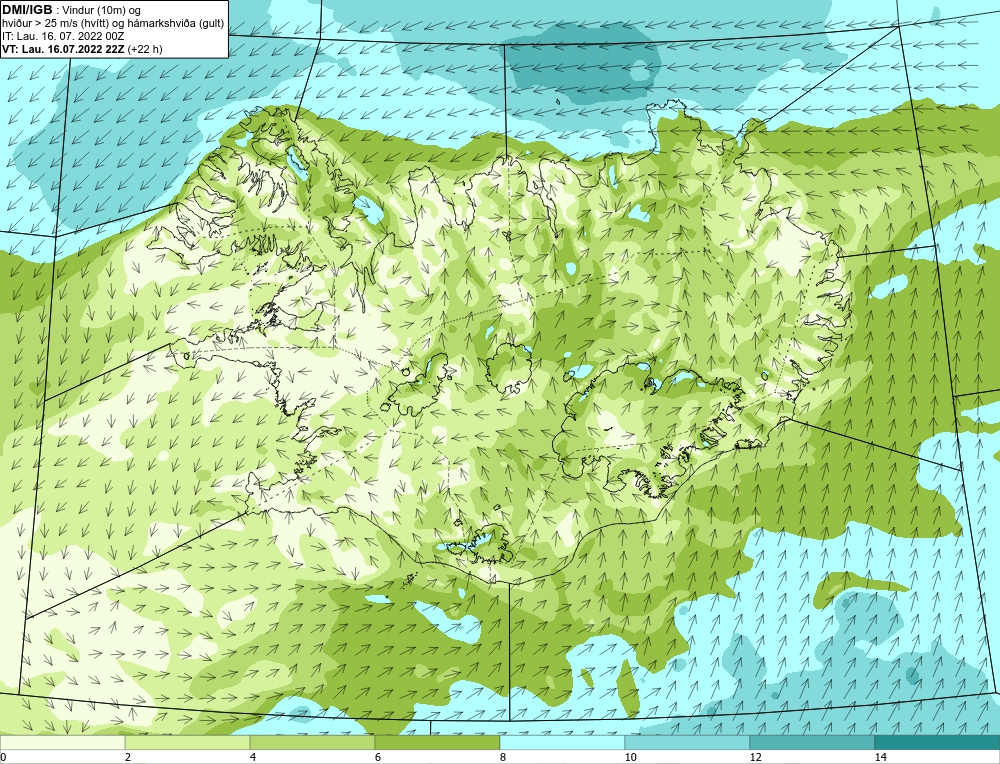Viewport: 1000px width, 764px height.
Task: Click the 'Vindur (10m) og' text
Action: point(102,10)
